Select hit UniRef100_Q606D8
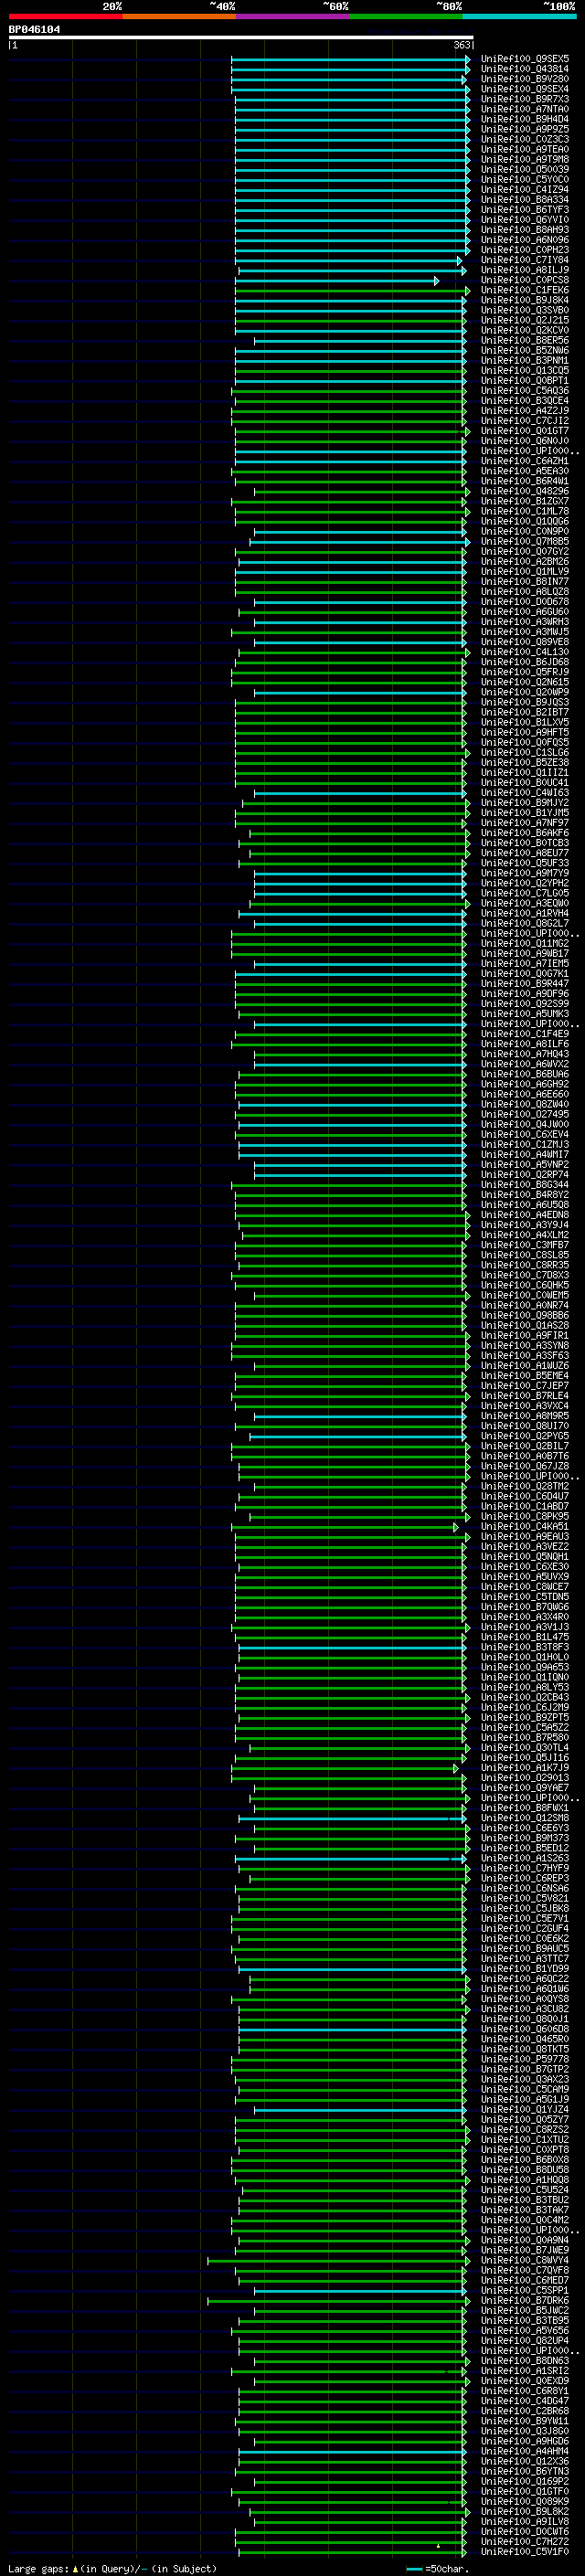585x2576 pixels. [524, 2029]
